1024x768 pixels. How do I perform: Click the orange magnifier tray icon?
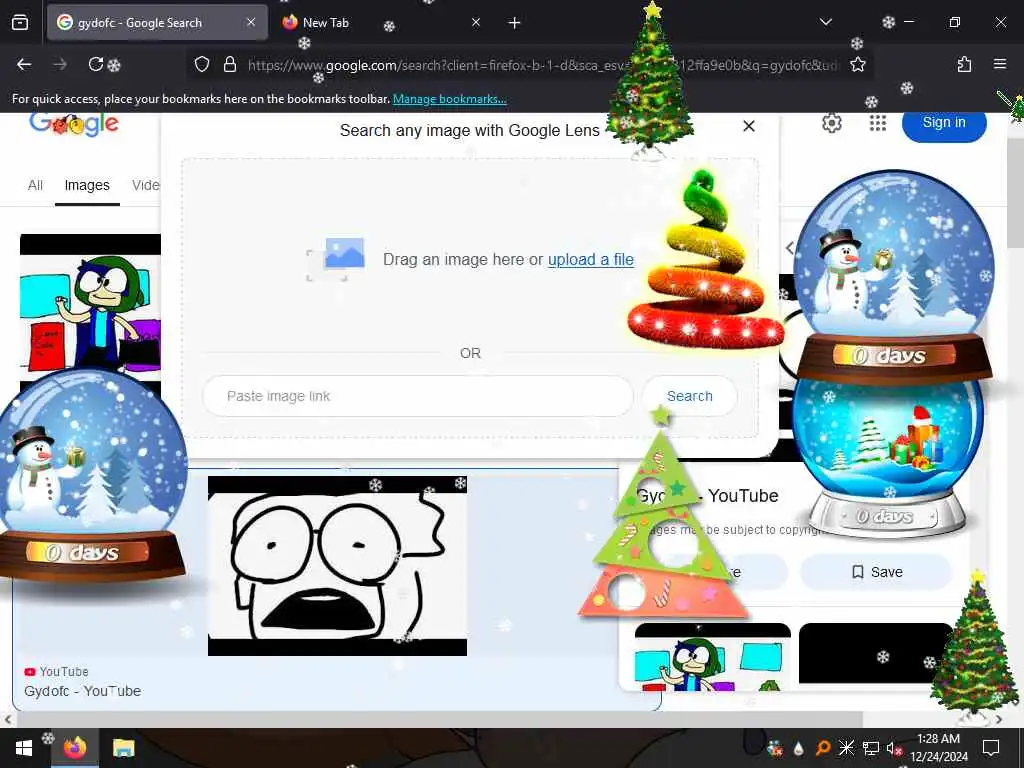823,748
